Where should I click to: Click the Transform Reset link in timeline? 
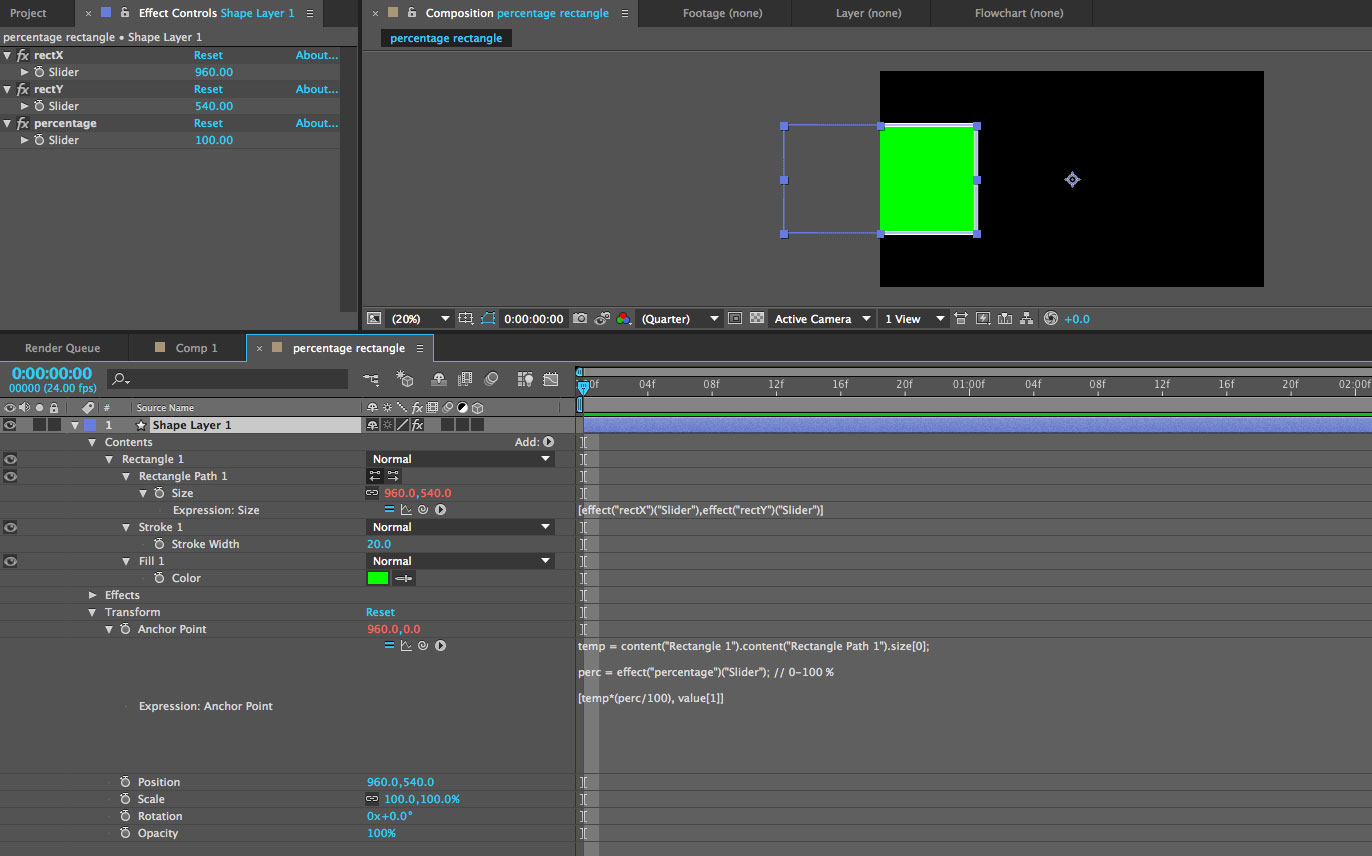pyautogui.click(x=380, y=612)
